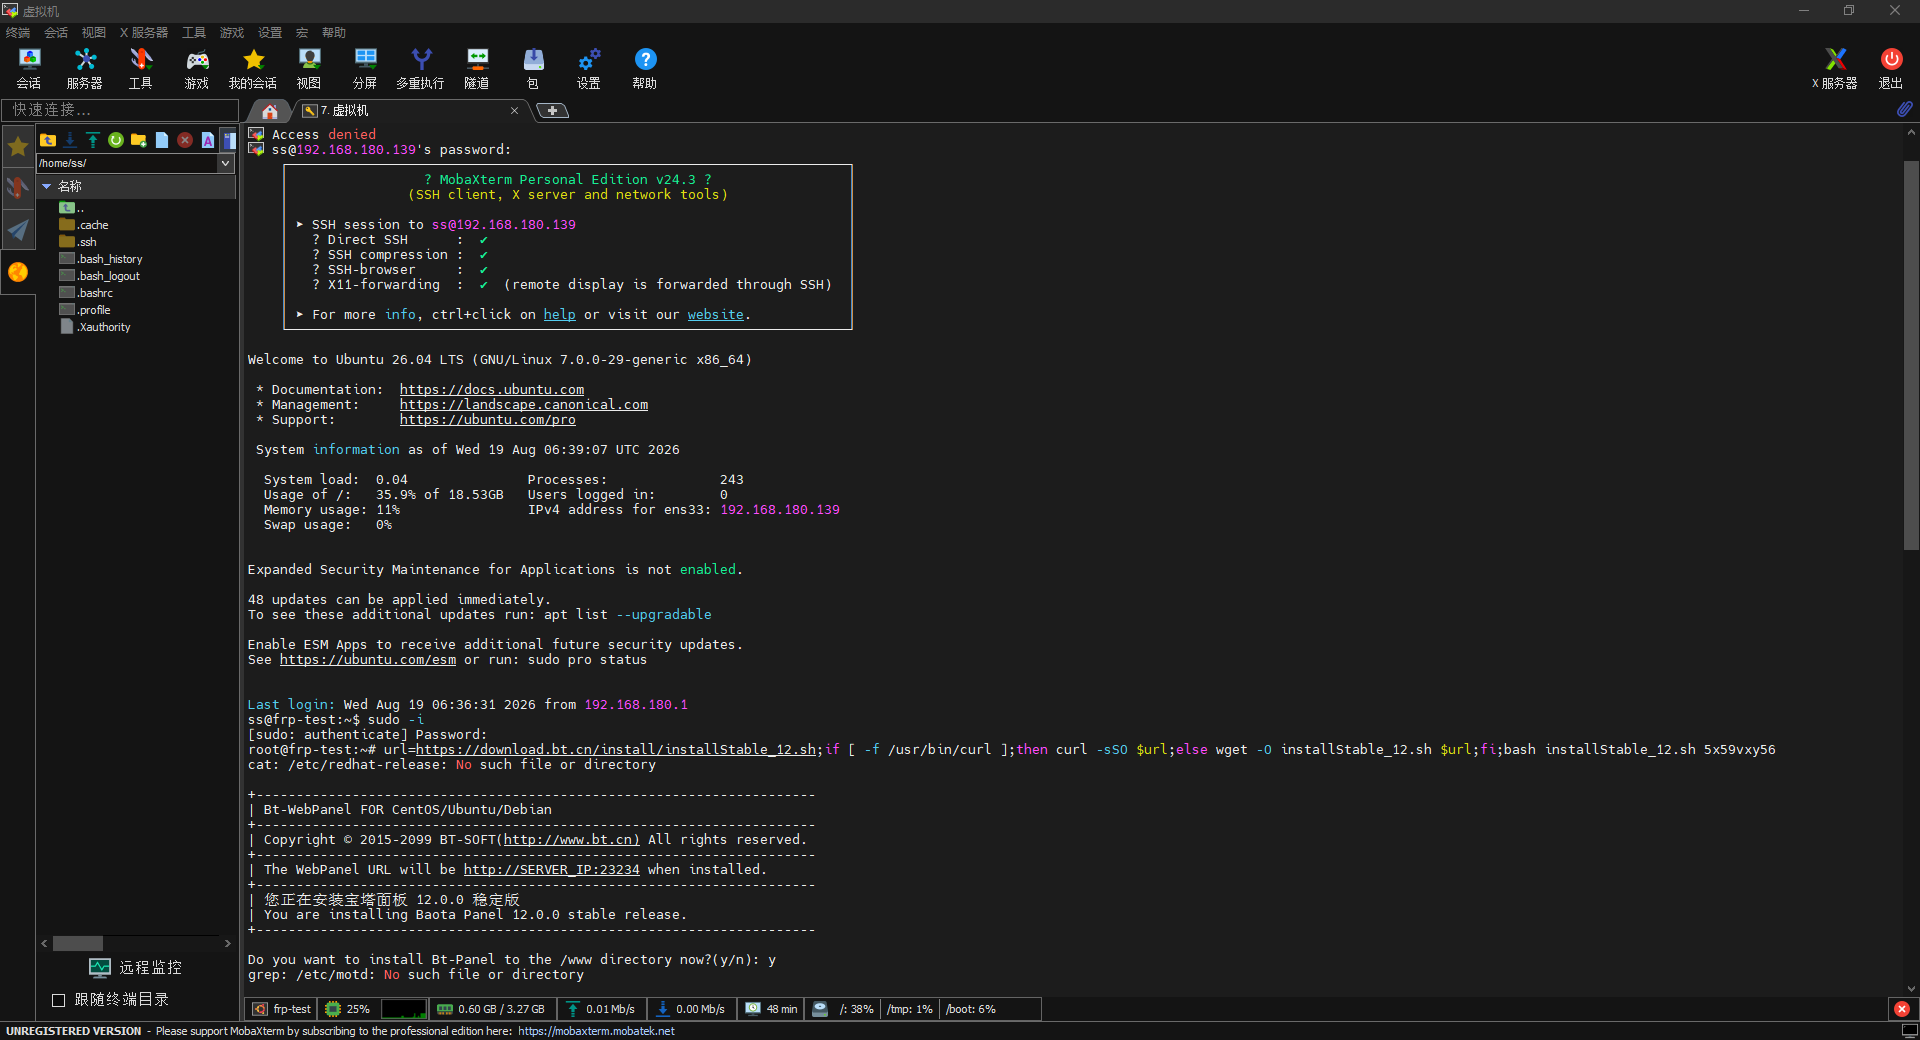Viewport: 1920px width, 1040px height.
Task: Select the .cache folder
Action: (84, 225)
